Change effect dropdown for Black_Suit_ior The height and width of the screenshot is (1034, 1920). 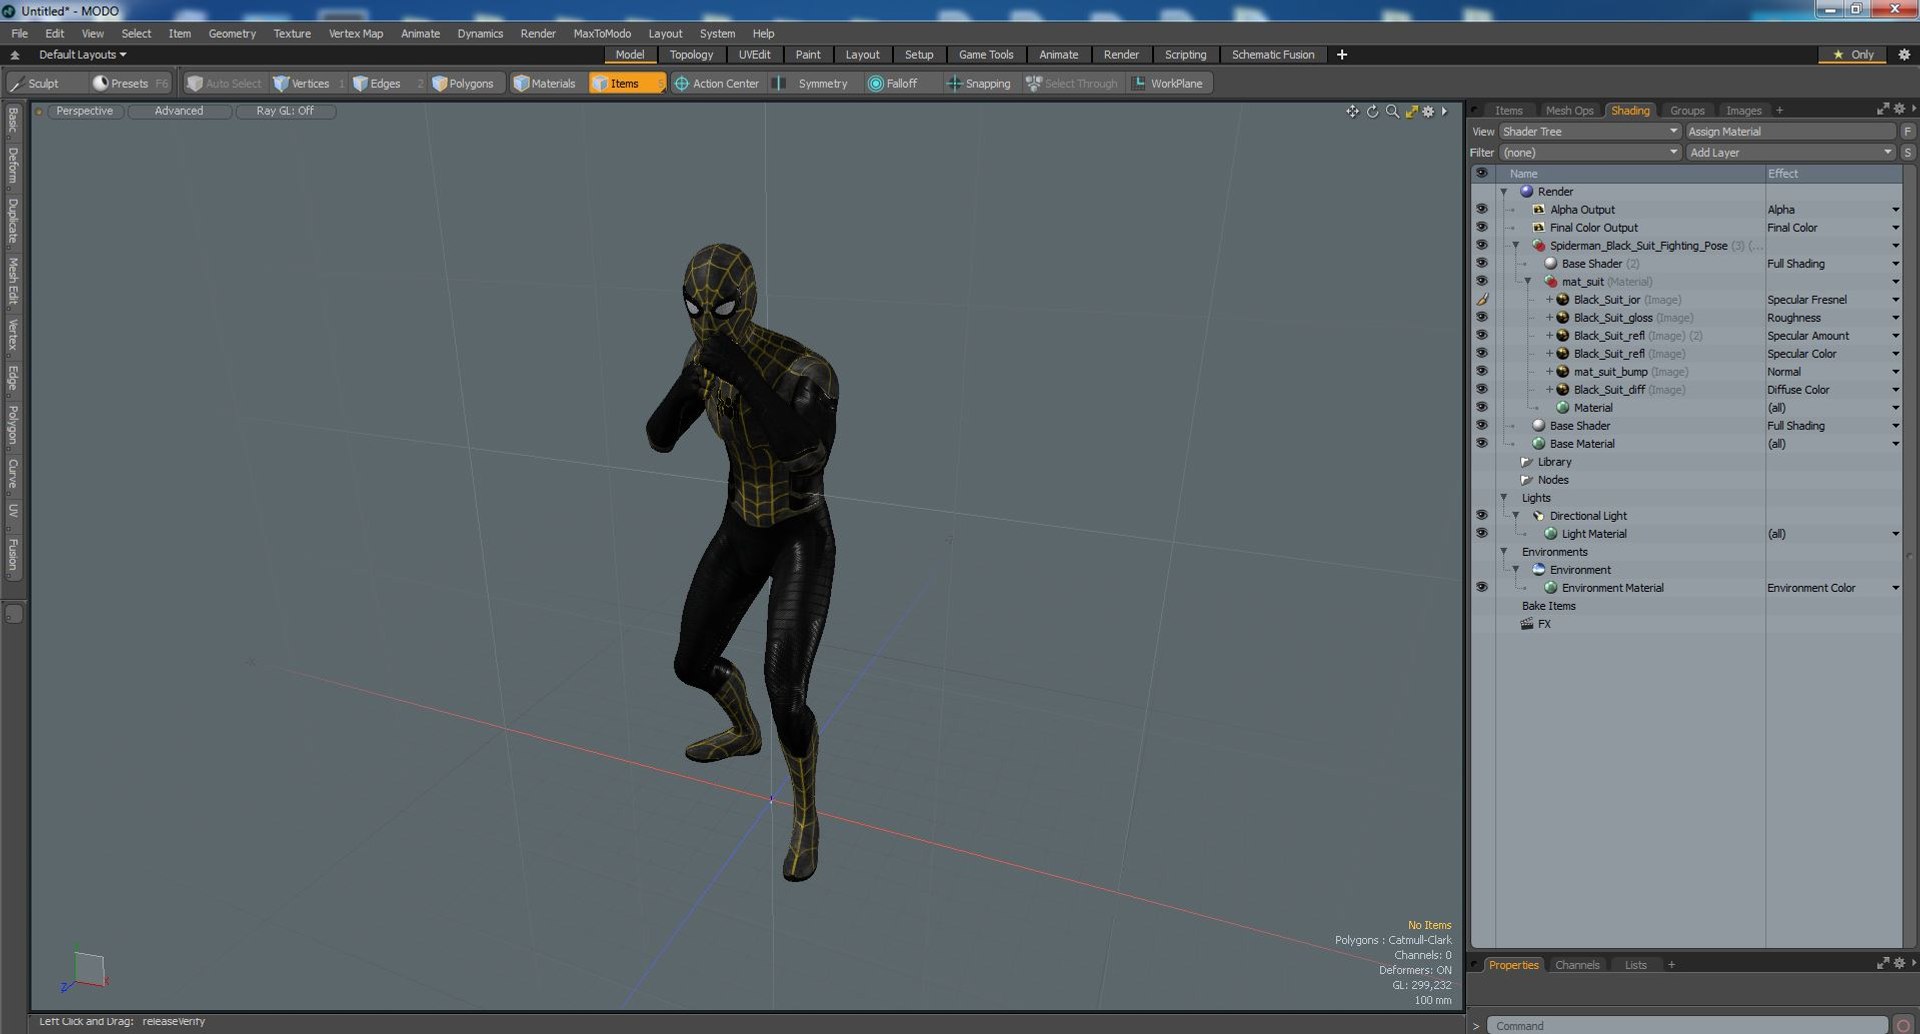[1894, 300]
